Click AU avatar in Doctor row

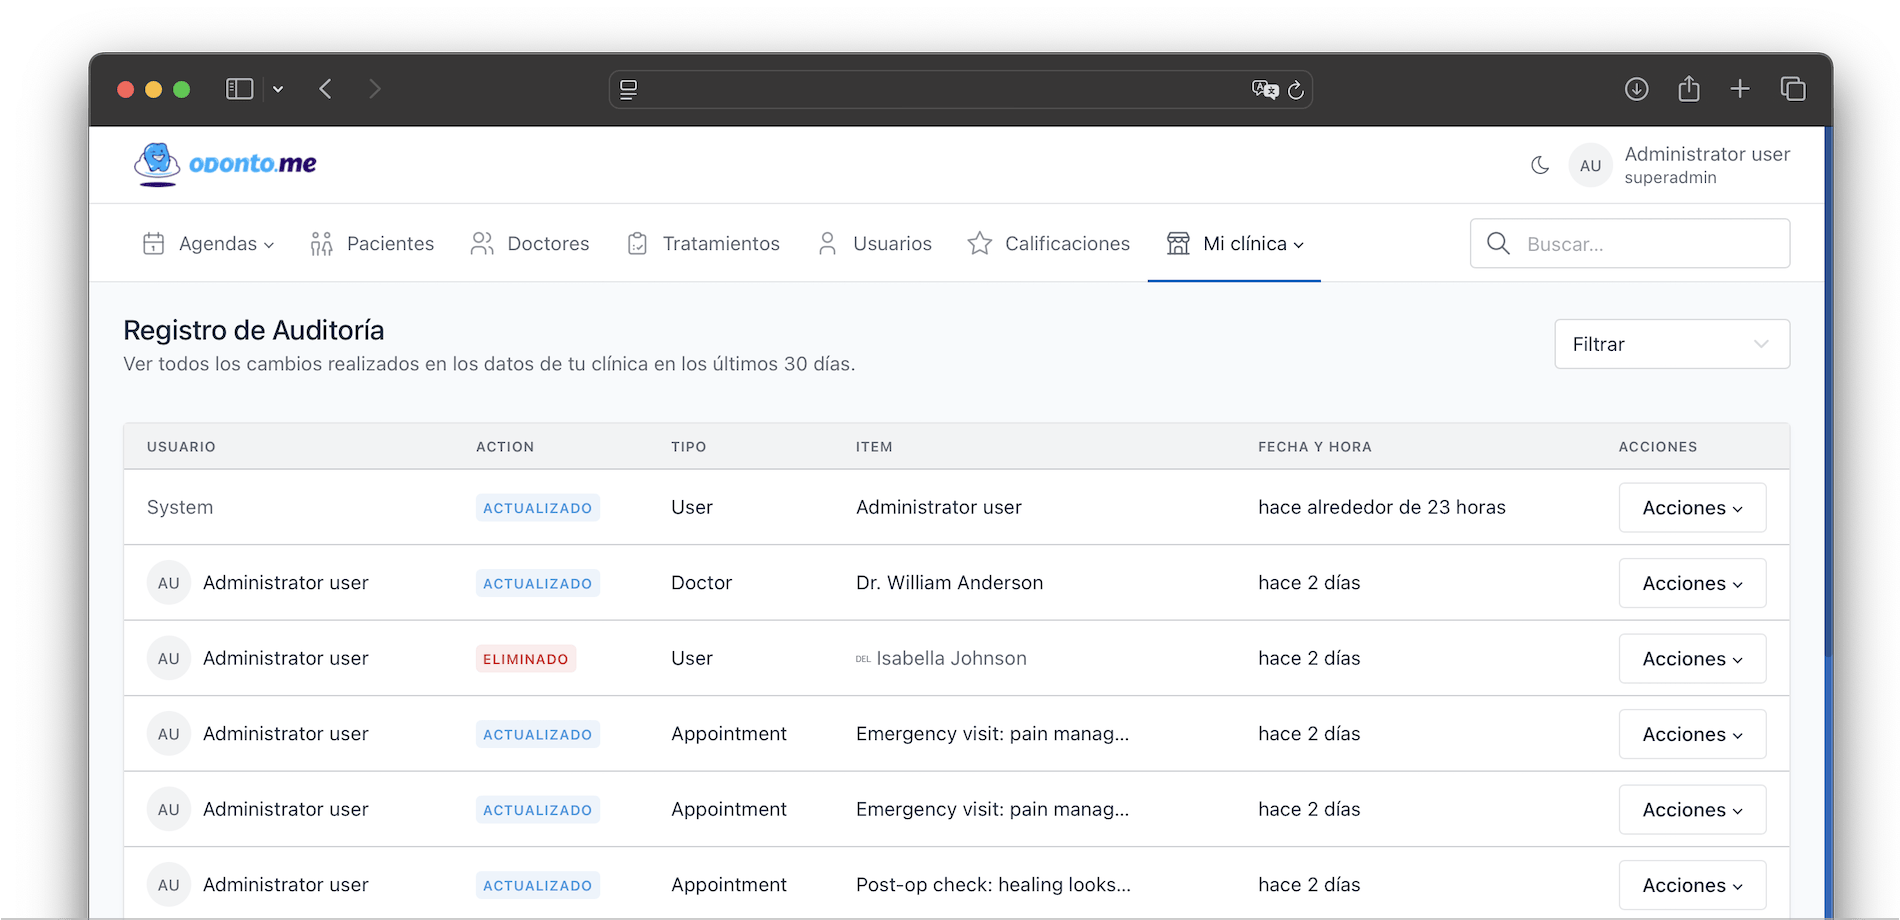[169, 583]
